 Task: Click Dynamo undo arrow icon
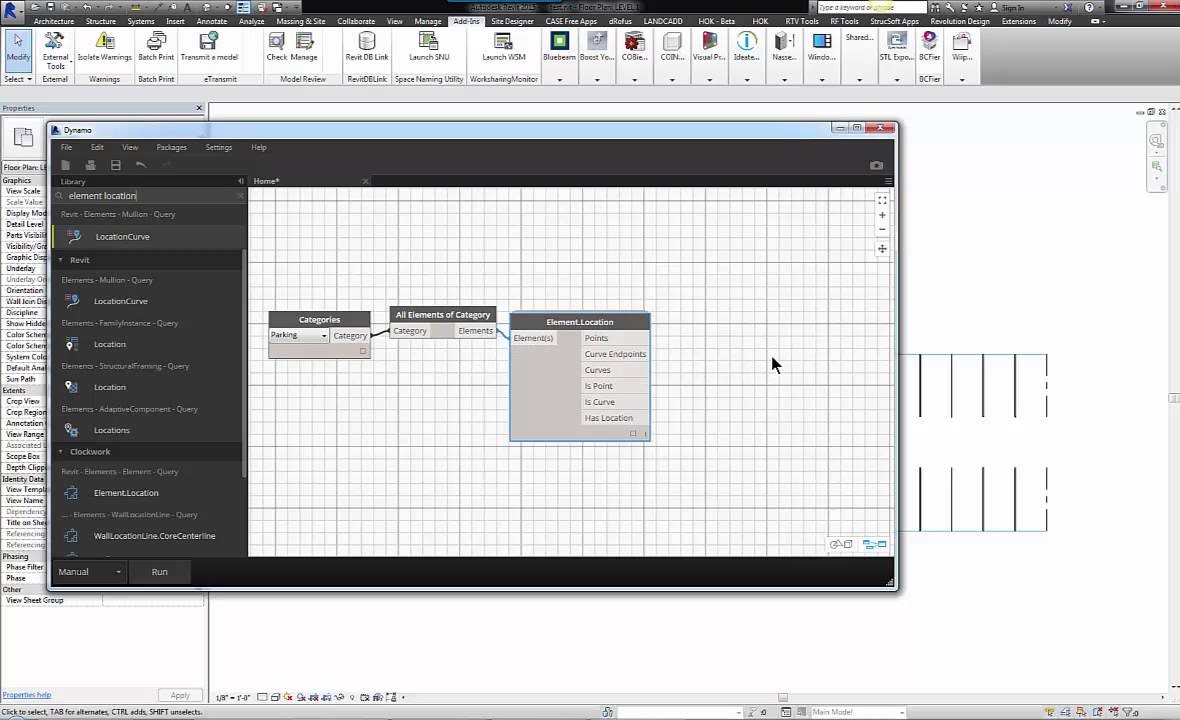(141, 165)
